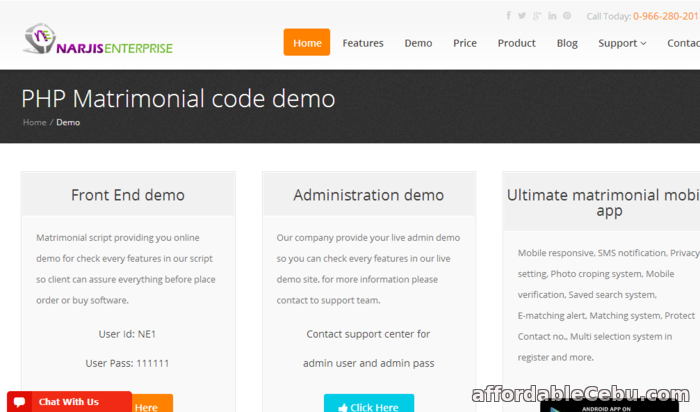Click the orange Front End demo button
The image size is (700, 412).
152,403
